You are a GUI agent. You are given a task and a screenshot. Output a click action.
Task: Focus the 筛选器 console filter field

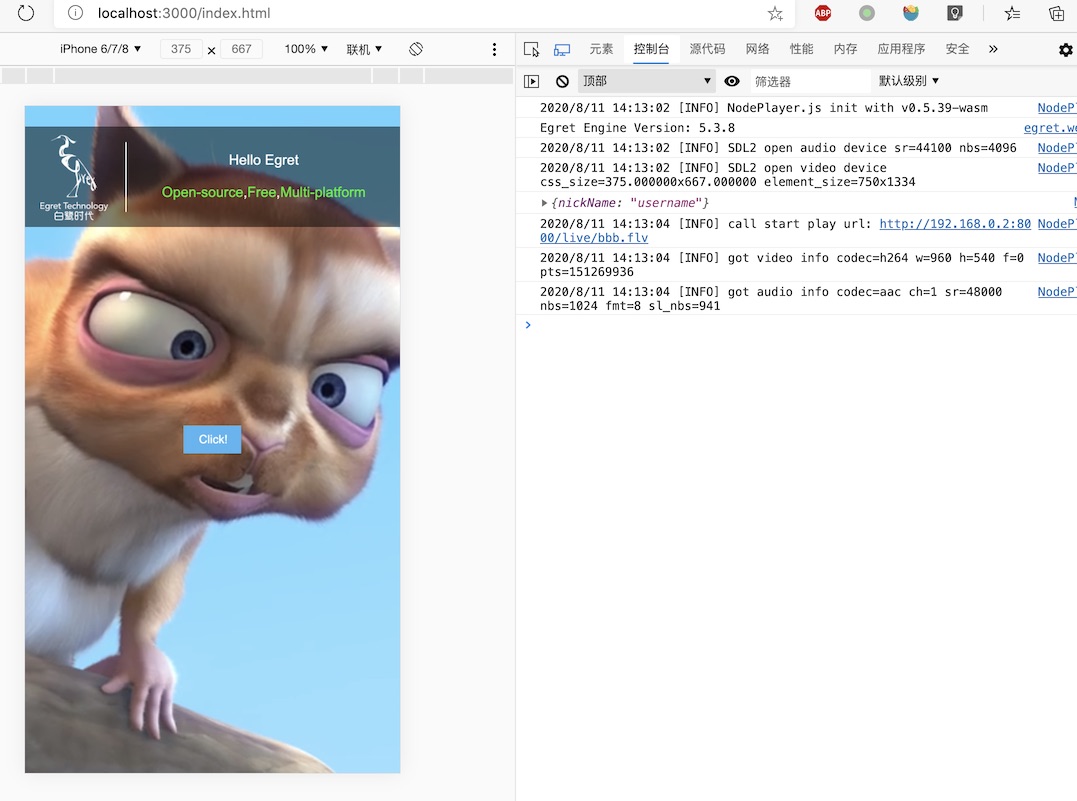(810, 81)
